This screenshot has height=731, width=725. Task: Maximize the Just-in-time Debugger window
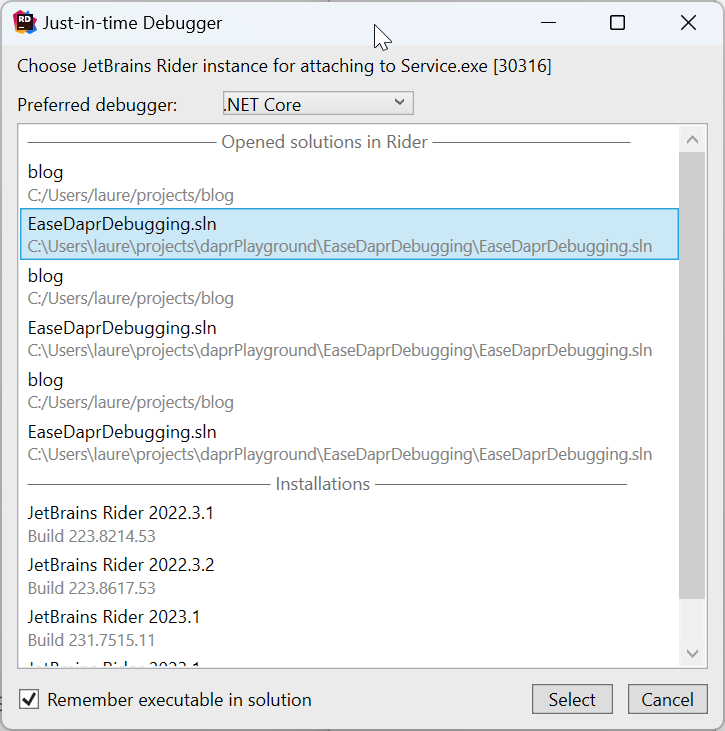[x=617, y=22]
